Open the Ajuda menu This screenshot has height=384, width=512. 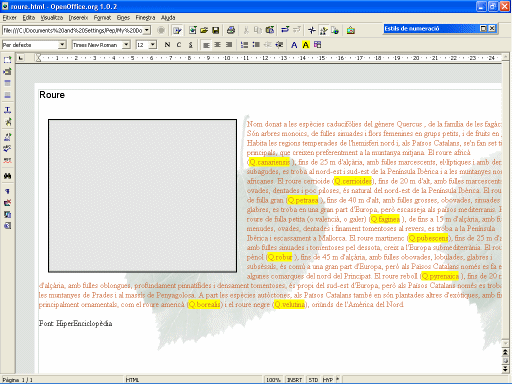click(x=168, y=18)
